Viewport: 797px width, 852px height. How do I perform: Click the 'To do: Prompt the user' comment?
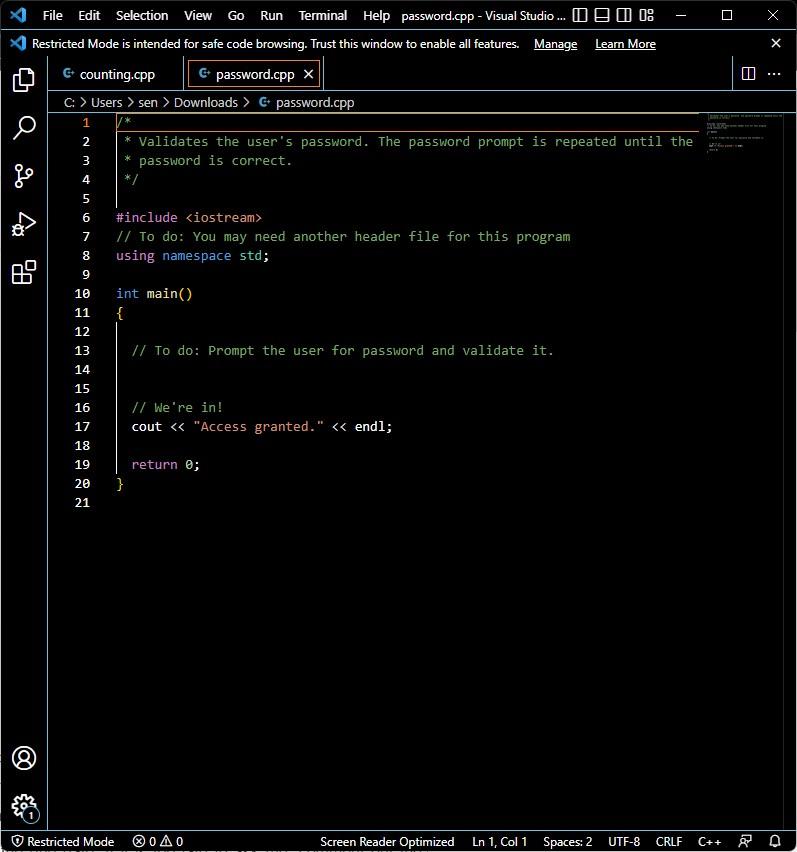click(342, 350)
